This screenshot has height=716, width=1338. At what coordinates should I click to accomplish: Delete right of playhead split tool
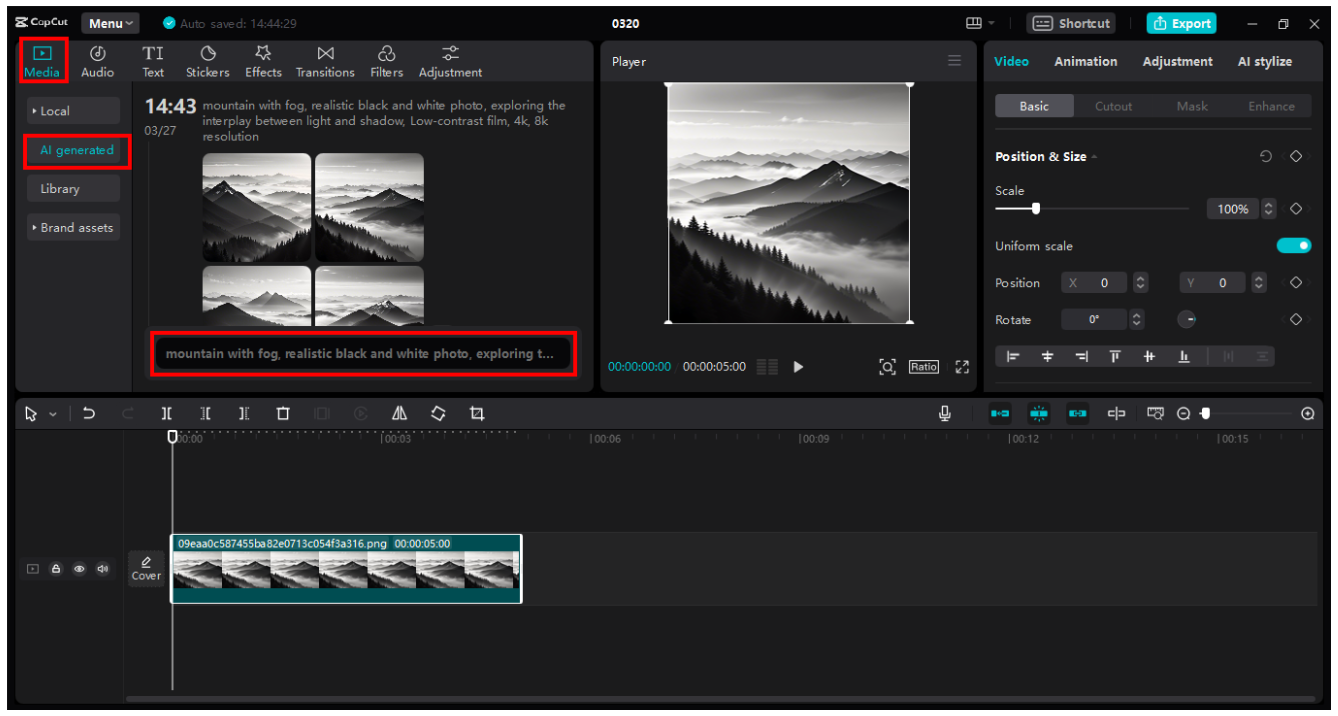(244, 413)
